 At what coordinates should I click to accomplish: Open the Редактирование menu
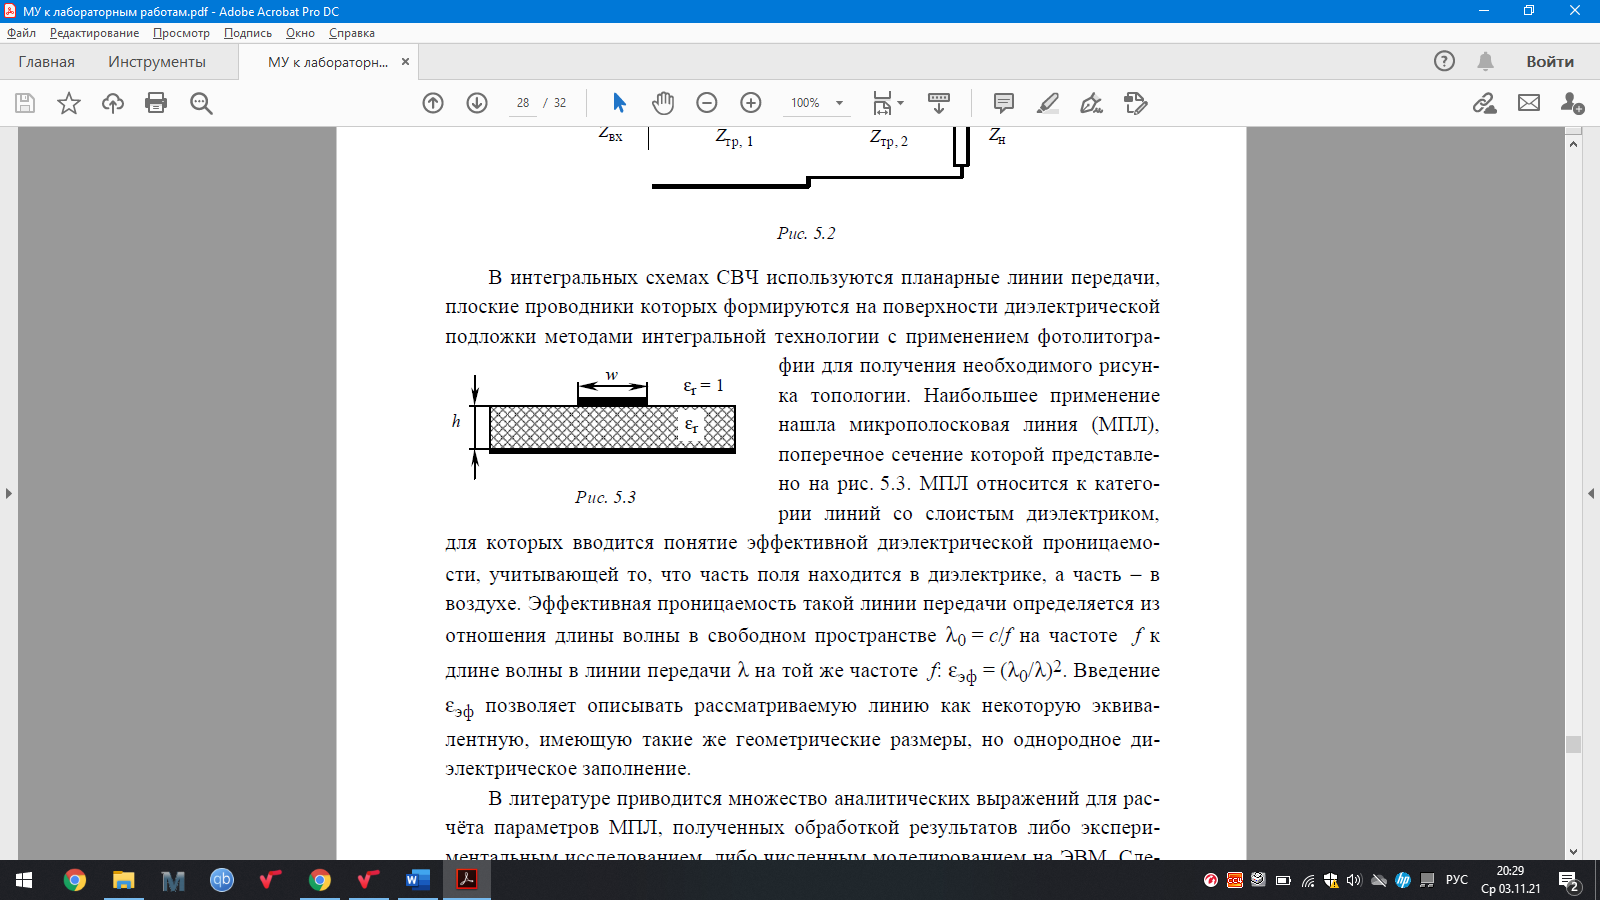click(94, 33)
